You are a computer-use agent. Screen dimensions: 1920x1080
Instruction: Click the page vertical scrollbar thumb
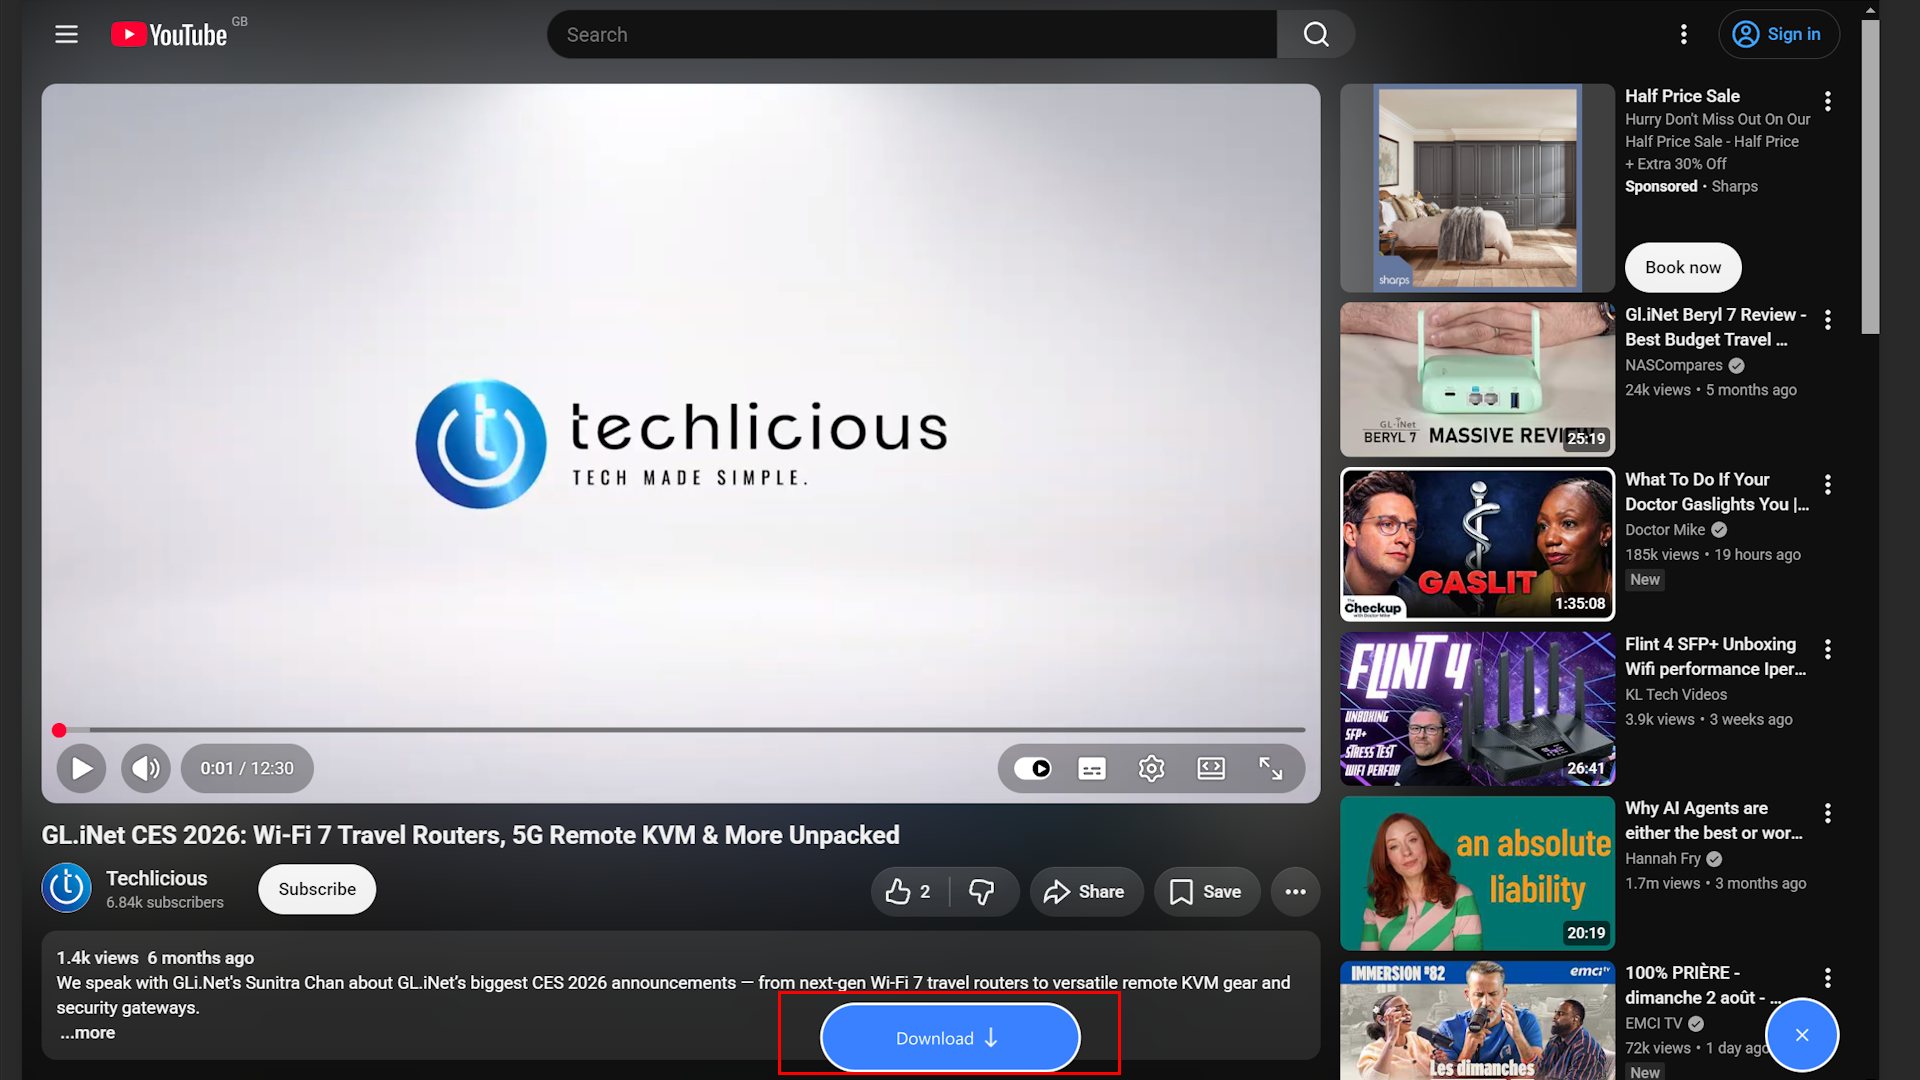1870,175
